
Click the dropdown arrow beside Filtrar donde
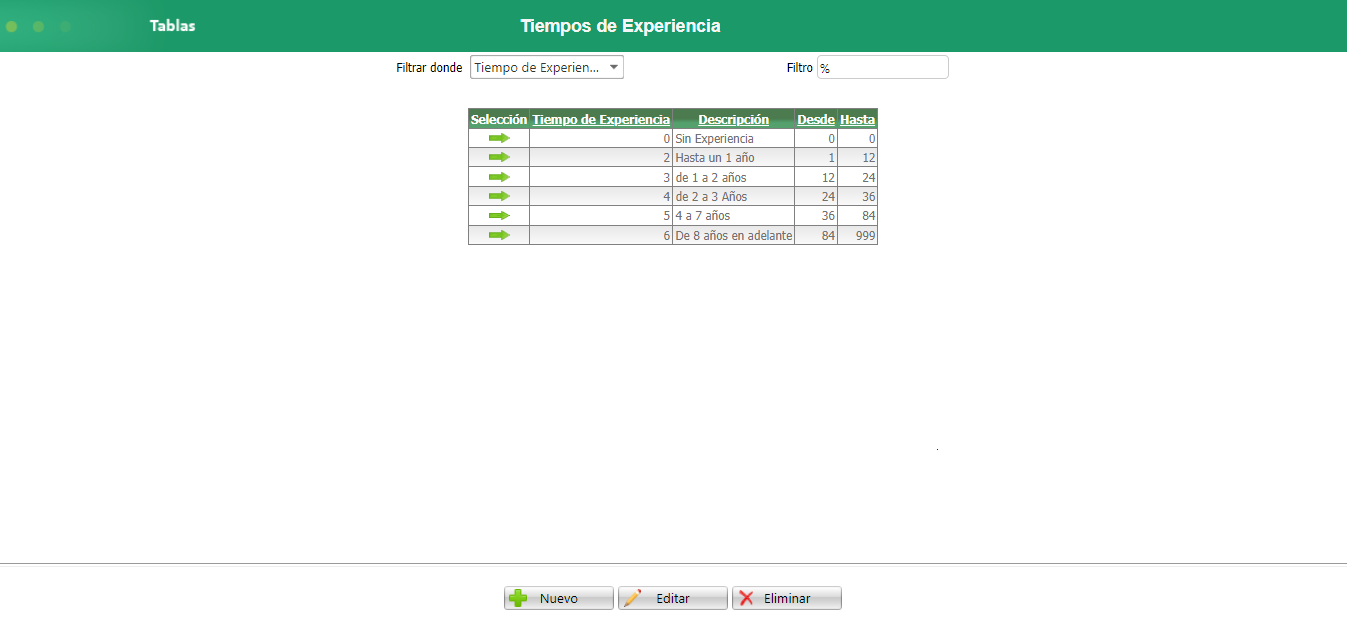[613, 67]
